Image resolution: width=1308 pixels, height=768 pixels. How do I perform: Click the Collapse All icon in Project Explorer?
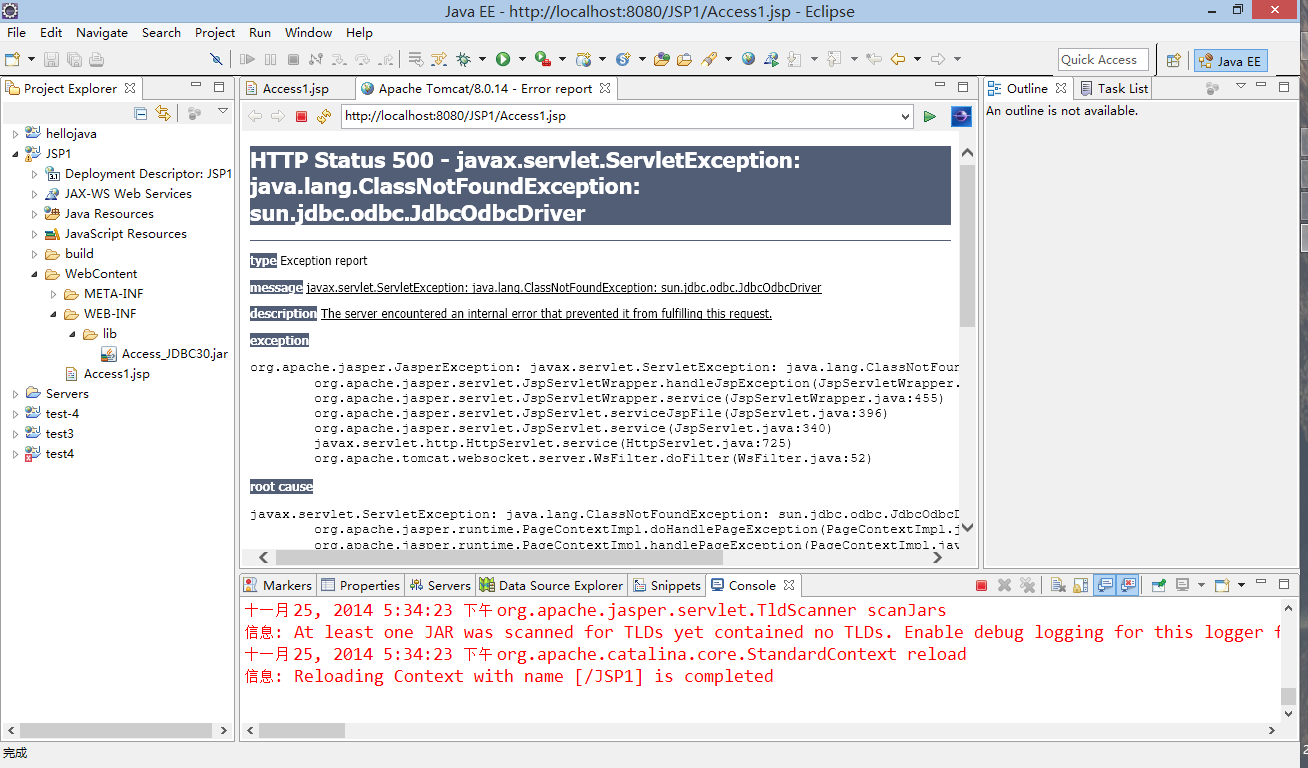click(x=140, y=113)
